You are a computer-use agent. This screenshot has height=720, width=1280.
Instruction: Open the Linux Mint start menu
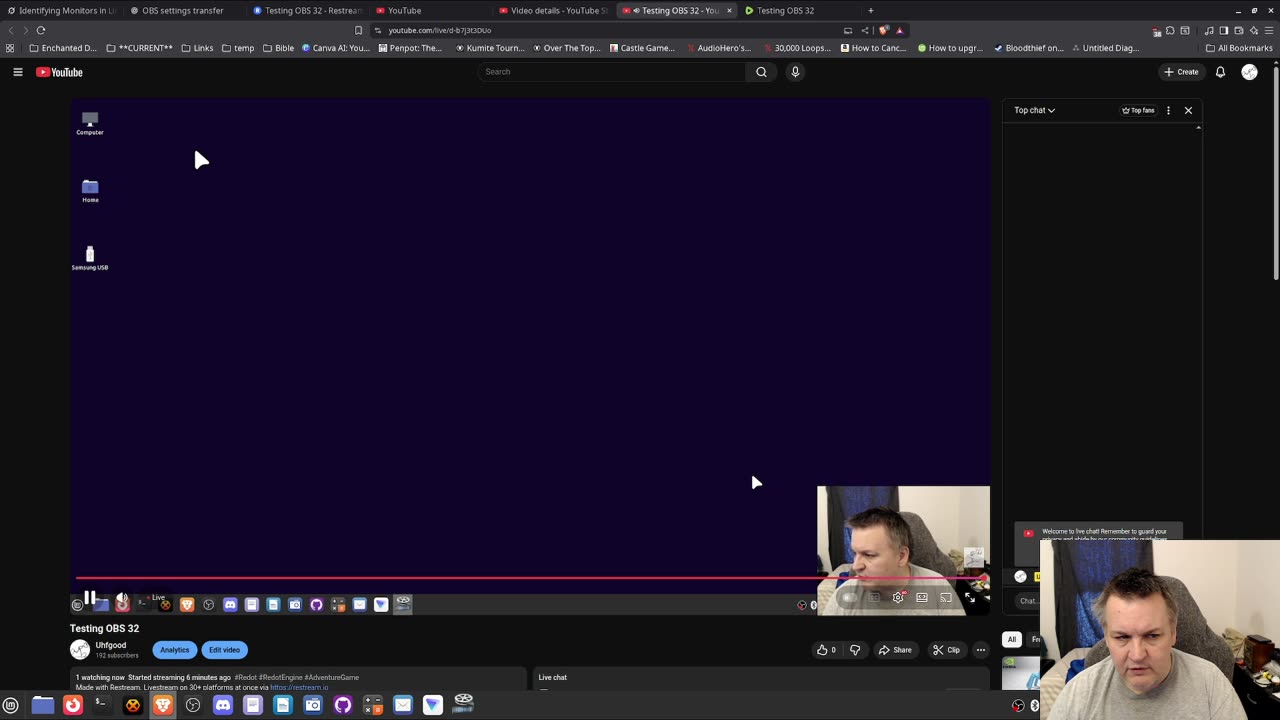(x=11, y=705)
